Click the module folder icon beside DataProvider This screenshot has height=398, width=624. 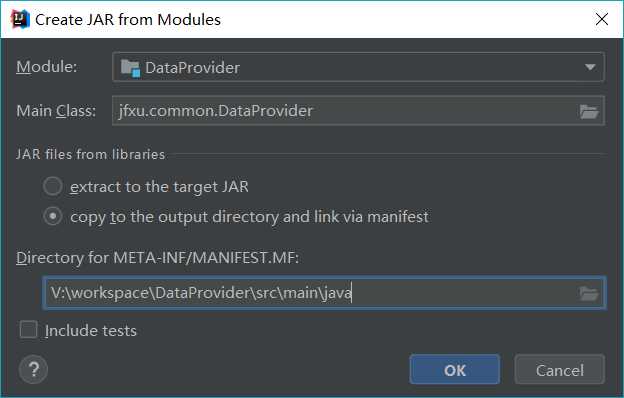click(x=131, y=68)
